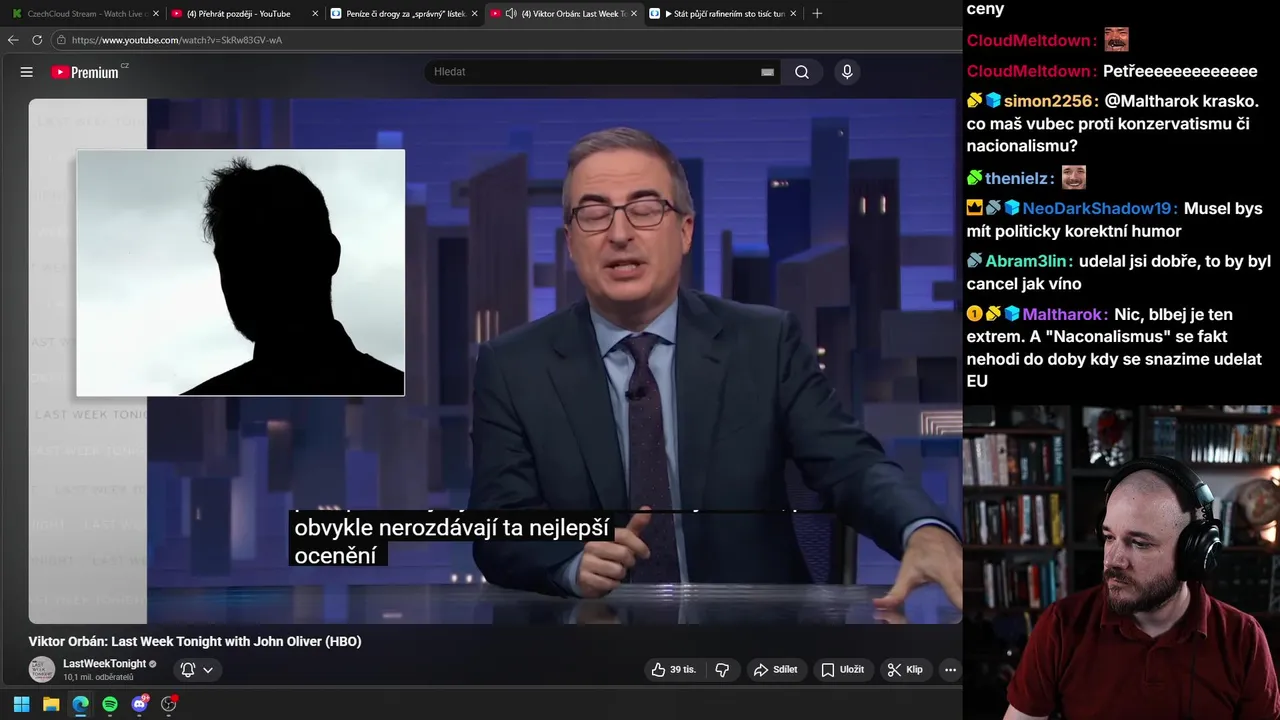Go back with browser back arrow

[x=13, y=40]
